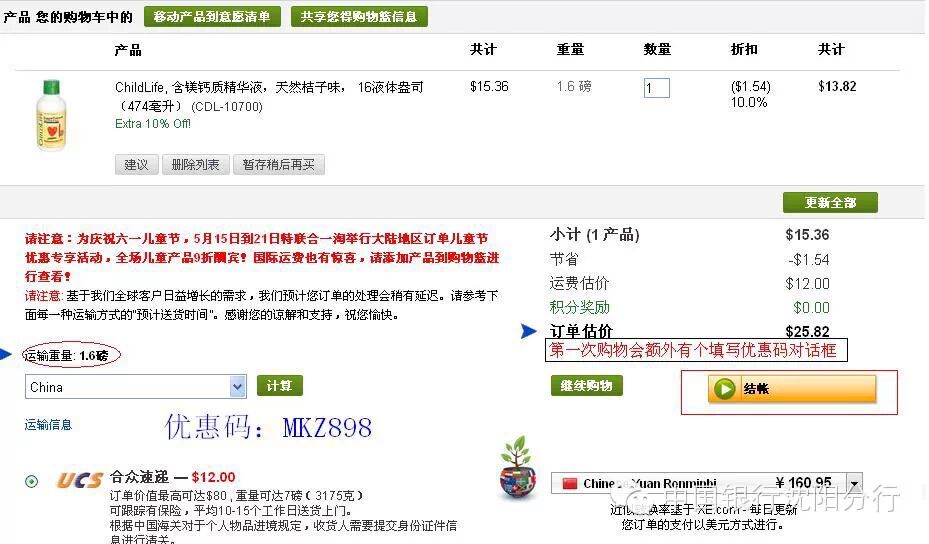929x544 pixels.
Task: Click the Extra 10% Off! text
Action: [153, 124]
